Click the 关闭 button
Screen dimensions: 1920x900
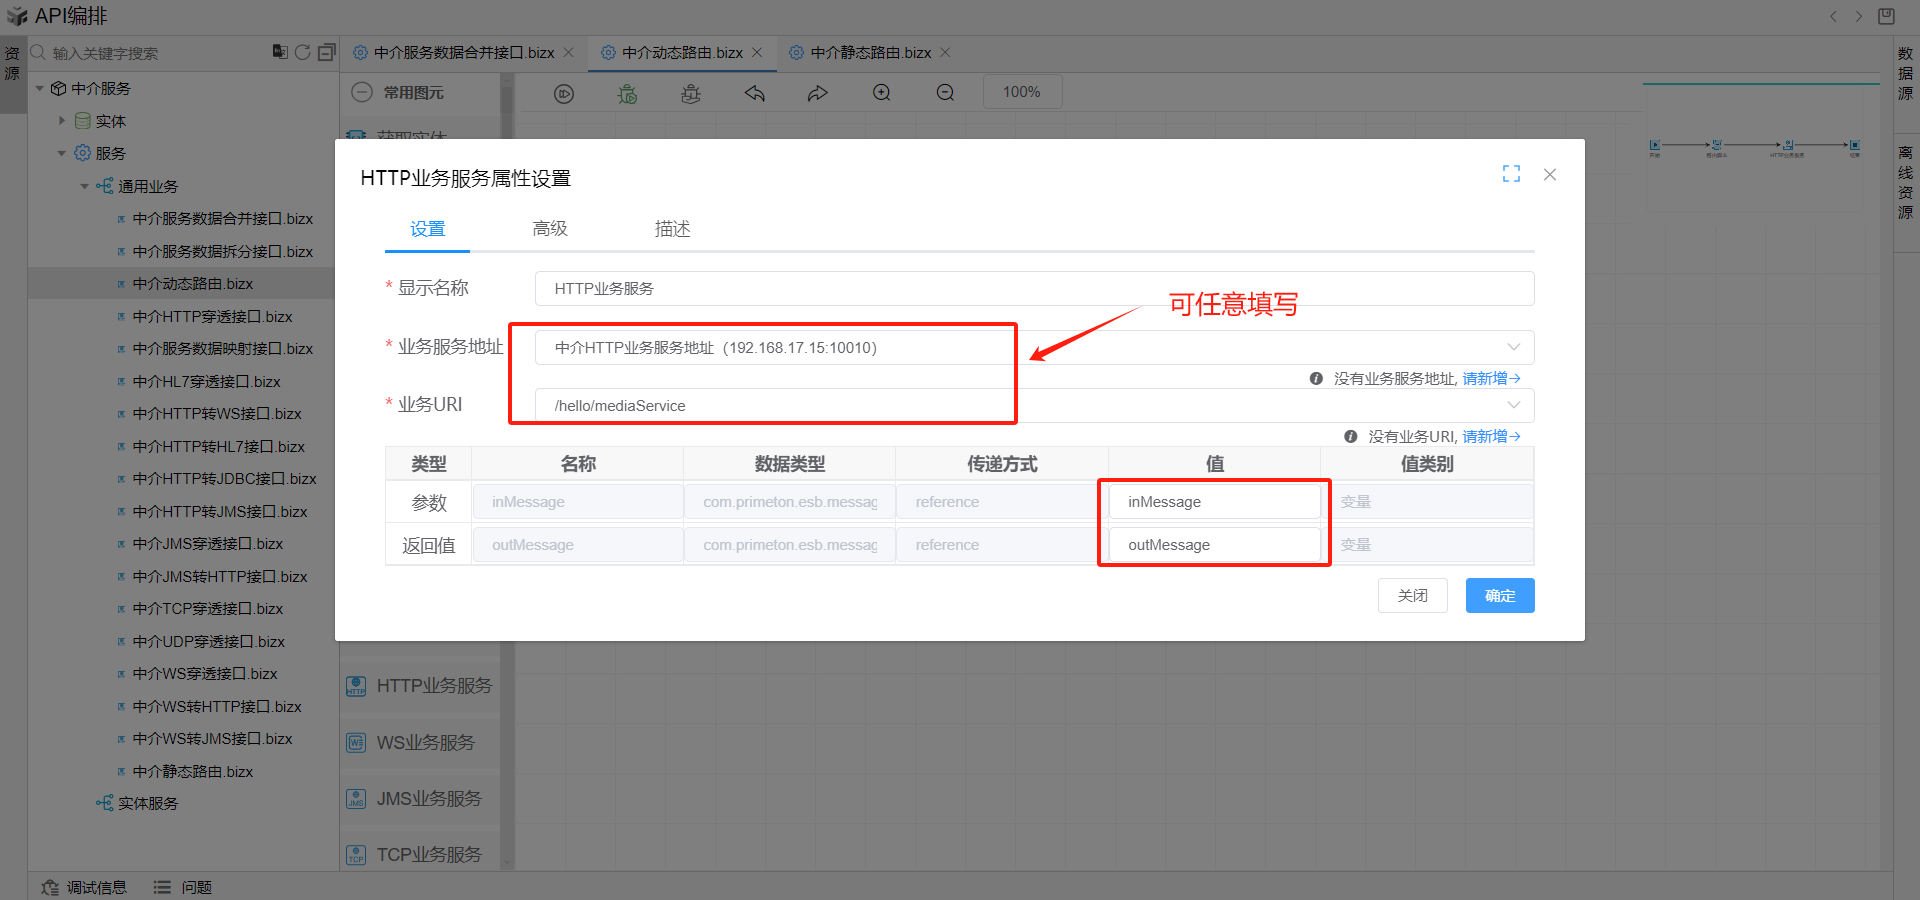coord(1413,596)
